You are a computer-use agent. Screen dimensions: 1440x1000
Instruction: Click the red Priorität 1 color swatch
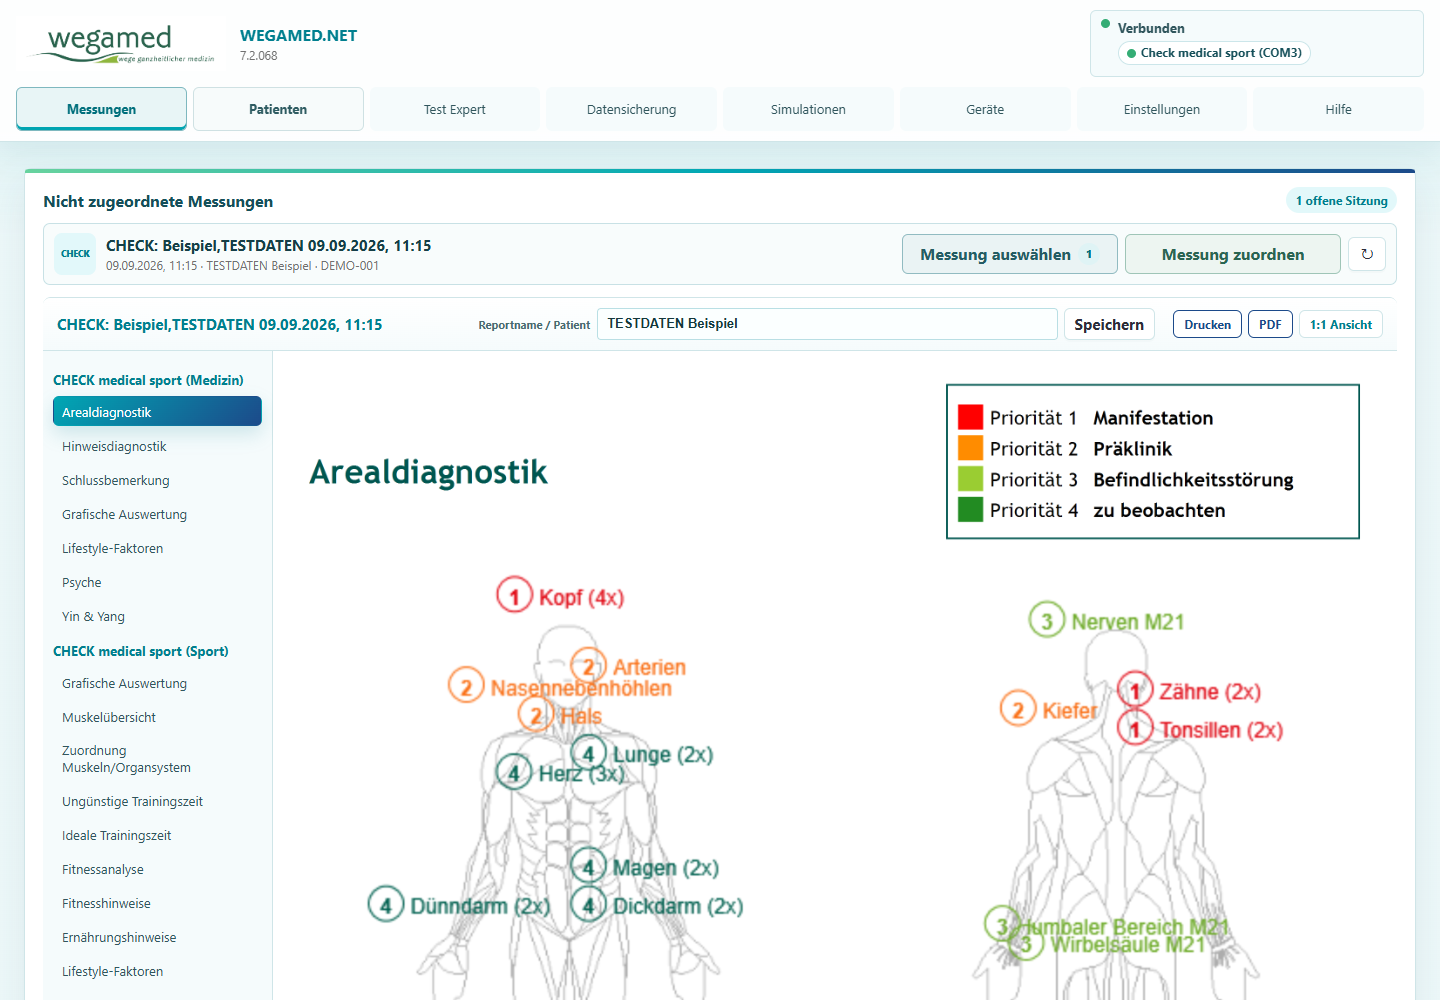pyautogui.click(x=970, y=417)
